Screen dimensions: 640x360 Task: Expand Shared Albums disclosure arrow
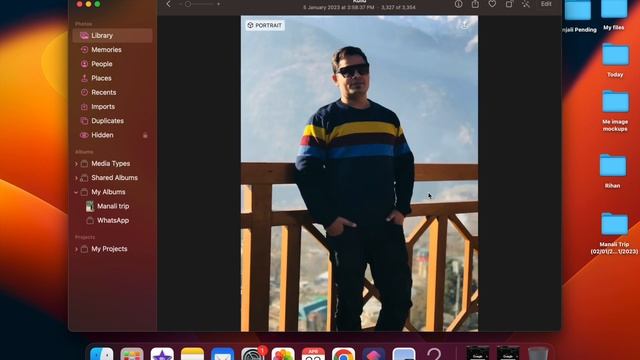(76, 178)
